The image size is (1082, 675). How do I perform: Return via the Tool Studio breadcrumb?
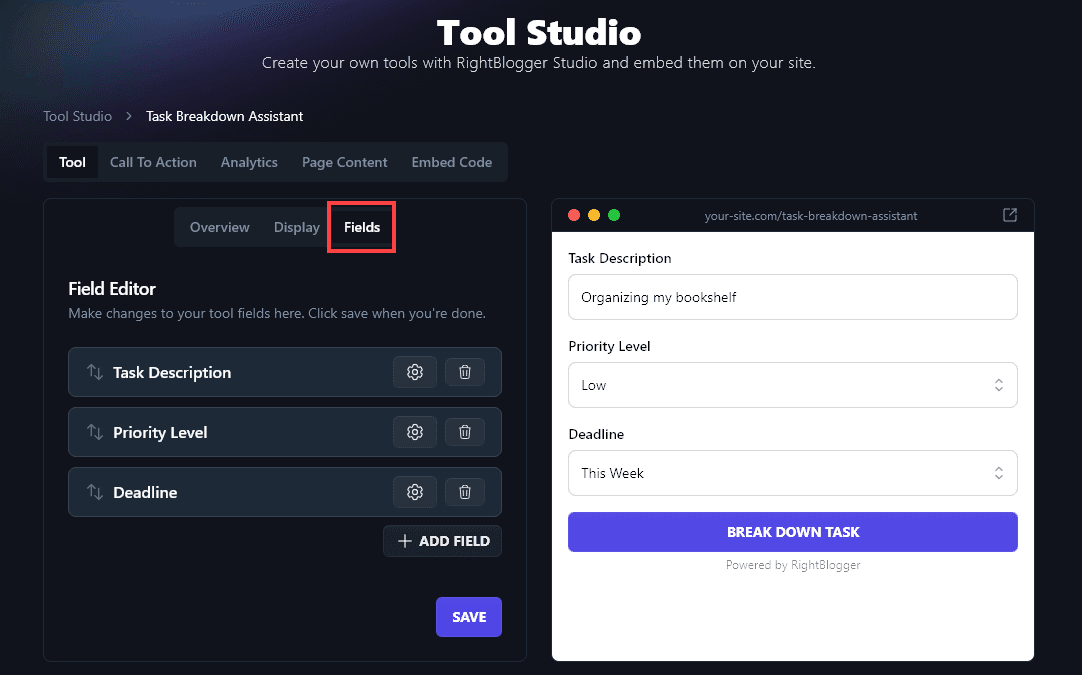77,116
